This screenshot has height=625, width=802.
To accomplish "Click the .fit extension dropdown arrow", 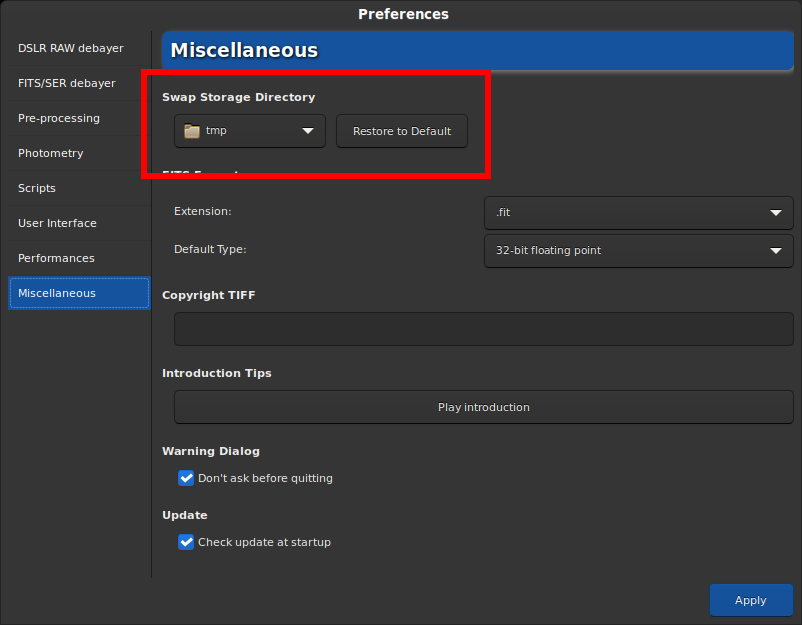I will click(x=775, y=212).
